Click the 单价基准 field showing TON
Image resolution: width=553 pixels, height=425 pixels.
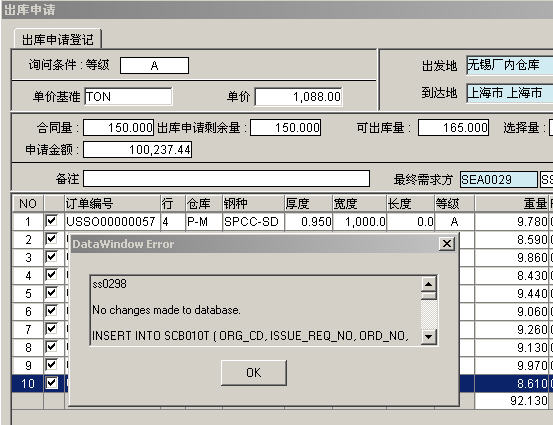point(128,96)
